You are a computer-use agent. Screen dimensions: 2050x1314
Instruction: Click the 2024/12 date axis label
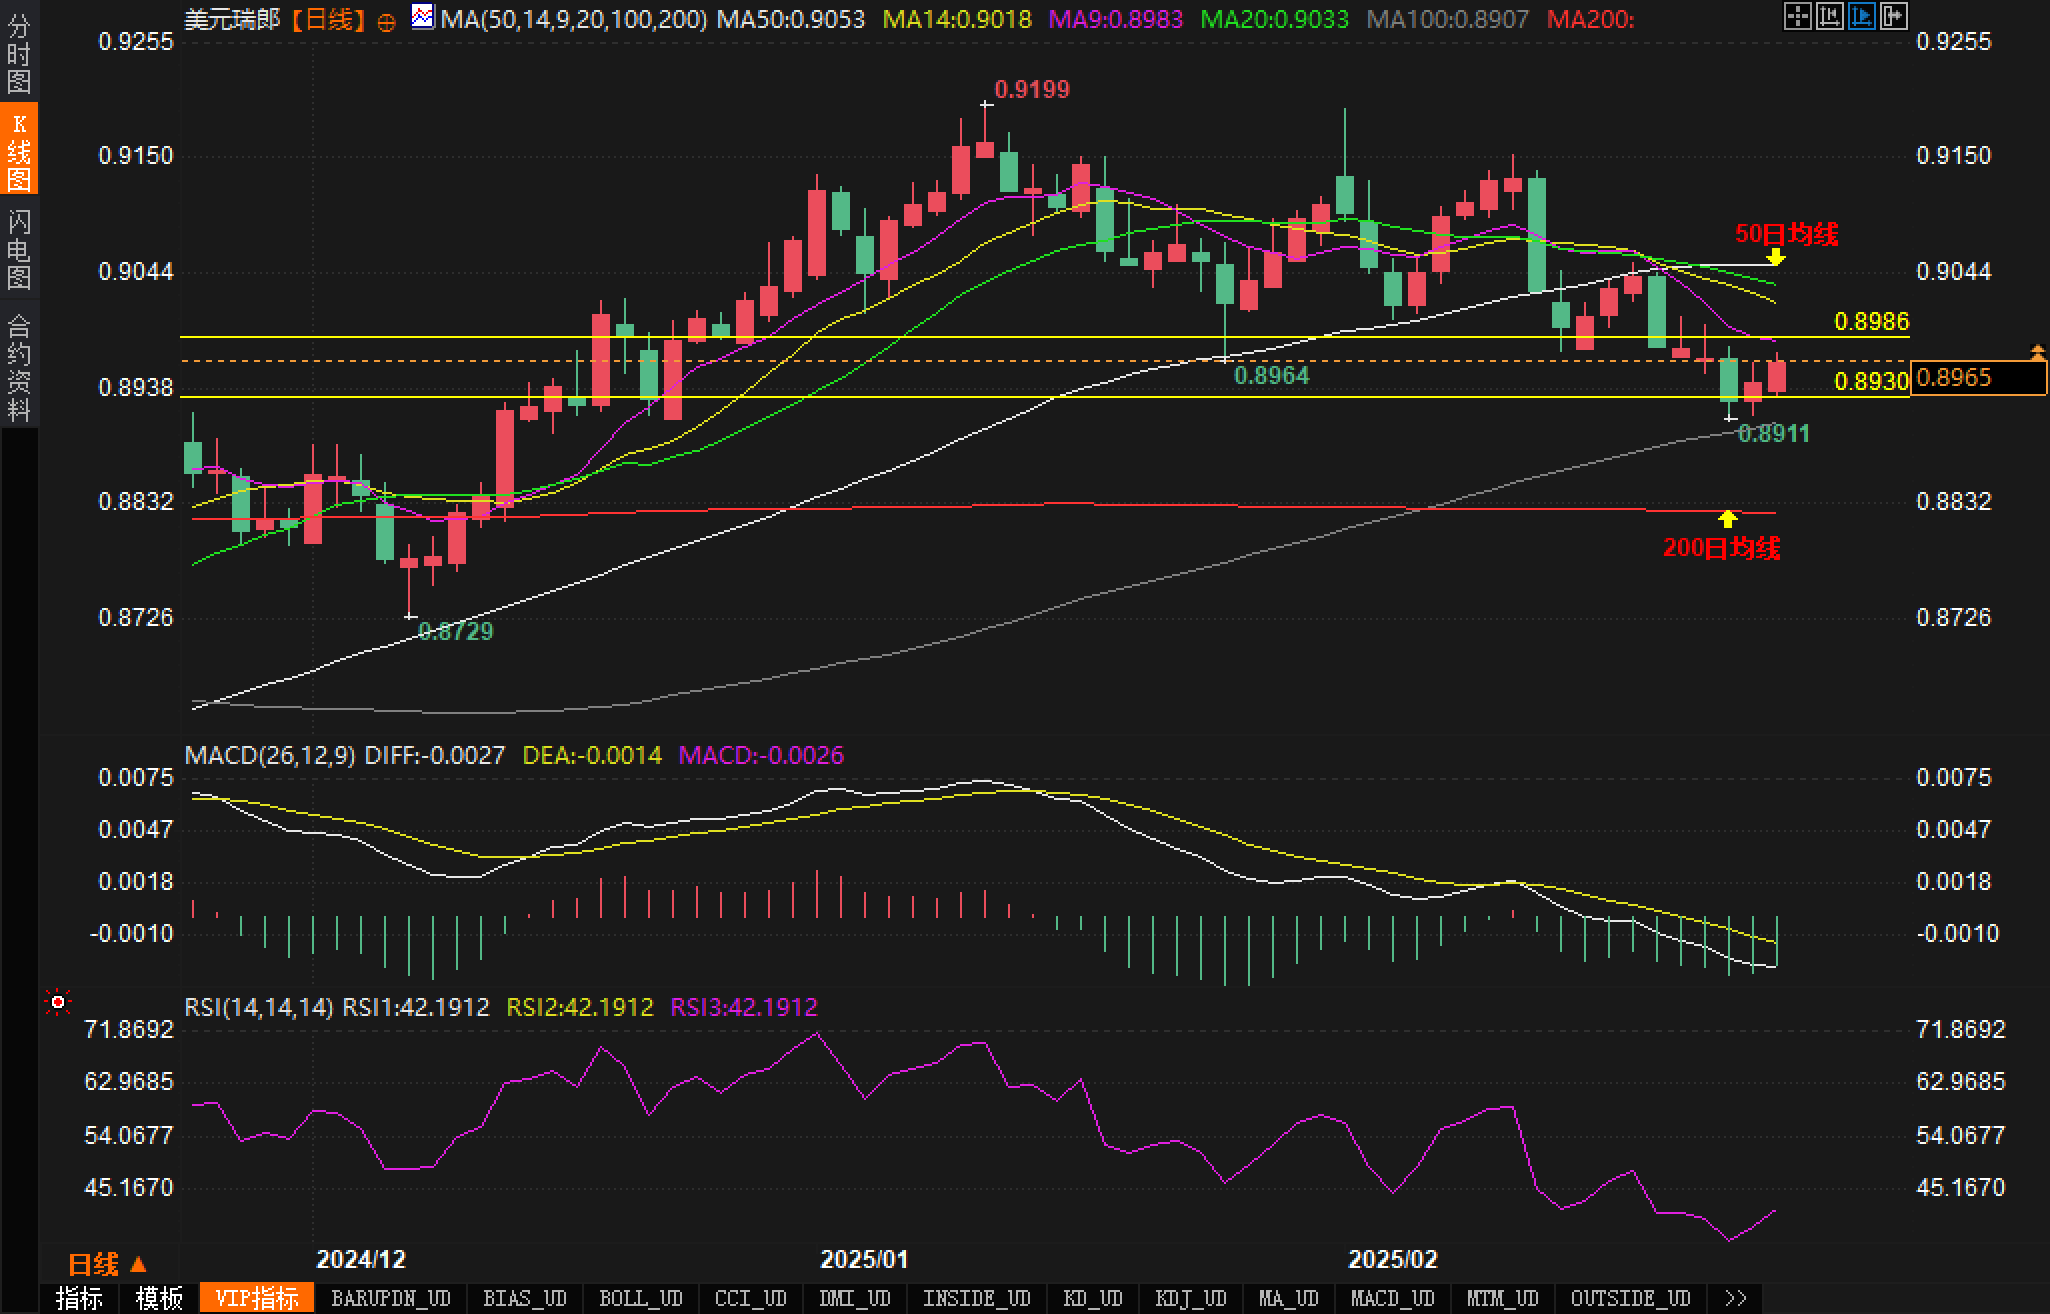pos(361,1259)
